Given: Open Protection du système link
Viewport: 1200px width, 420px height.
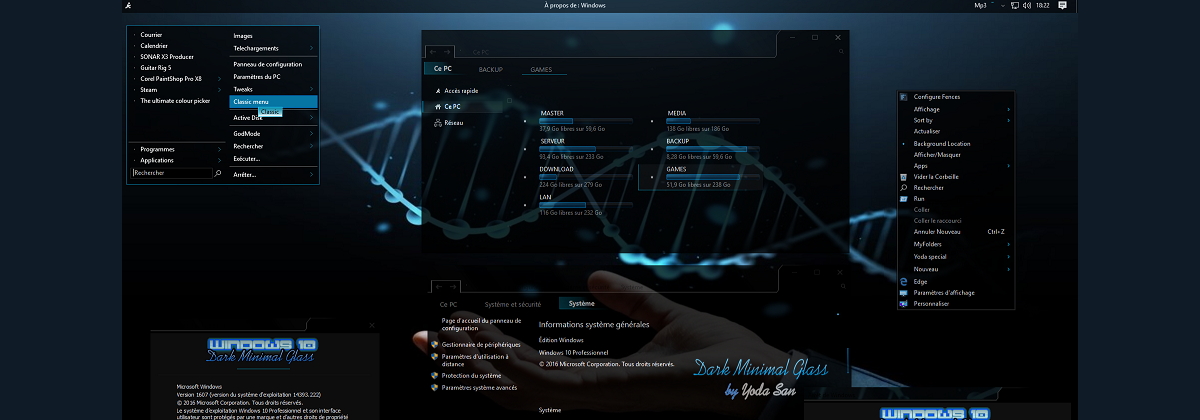Looking at the screenshot, I should [x=472, y=376].
